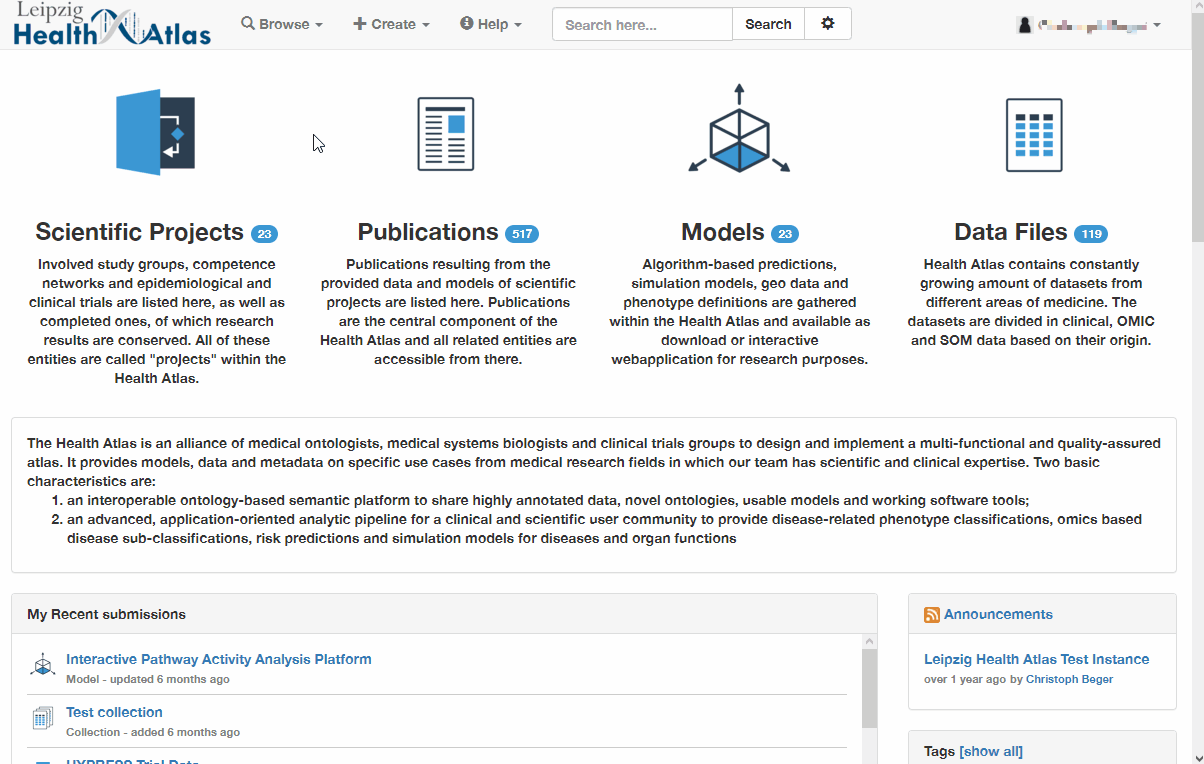Show all tags link

(x=990, y=751)
